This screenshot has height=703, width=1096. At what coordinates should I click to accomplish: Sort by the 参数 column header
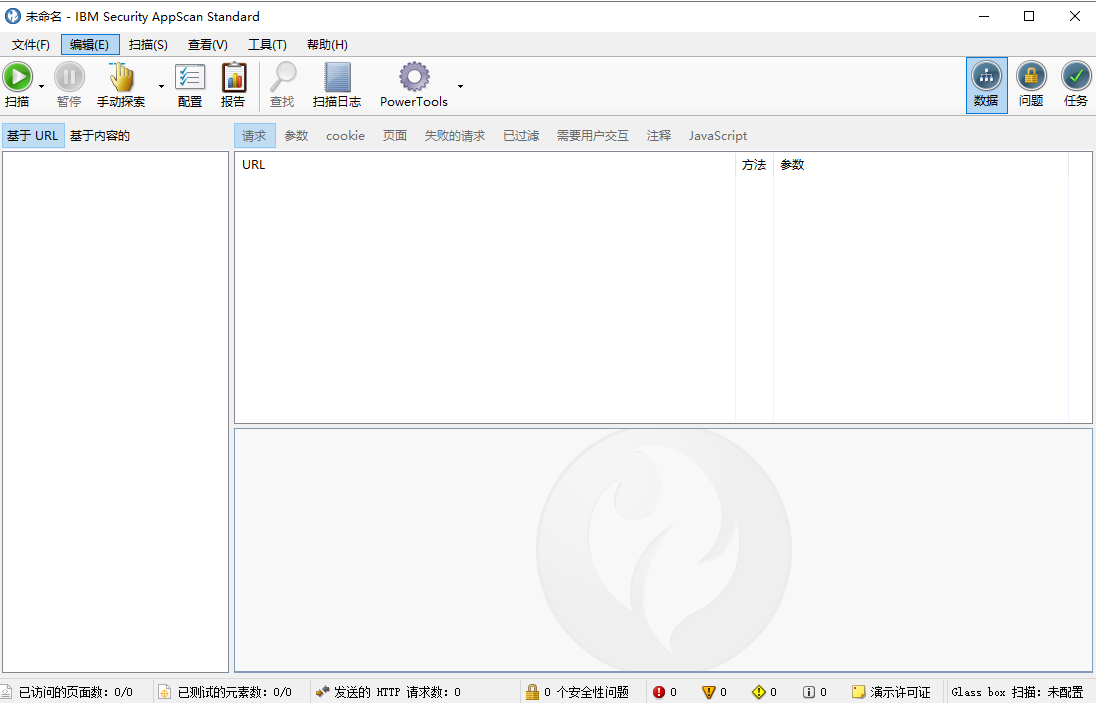tap(921, 165)
